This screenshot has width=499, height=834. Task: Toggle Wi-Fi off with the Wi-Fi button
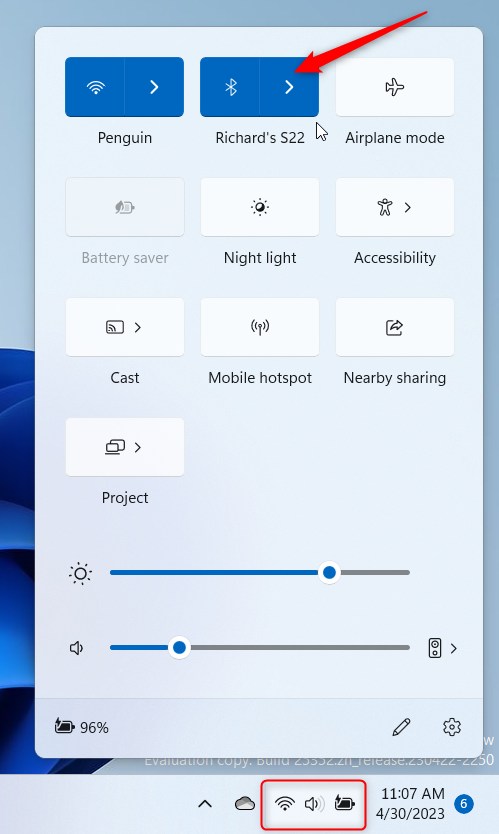pos(95,87)
